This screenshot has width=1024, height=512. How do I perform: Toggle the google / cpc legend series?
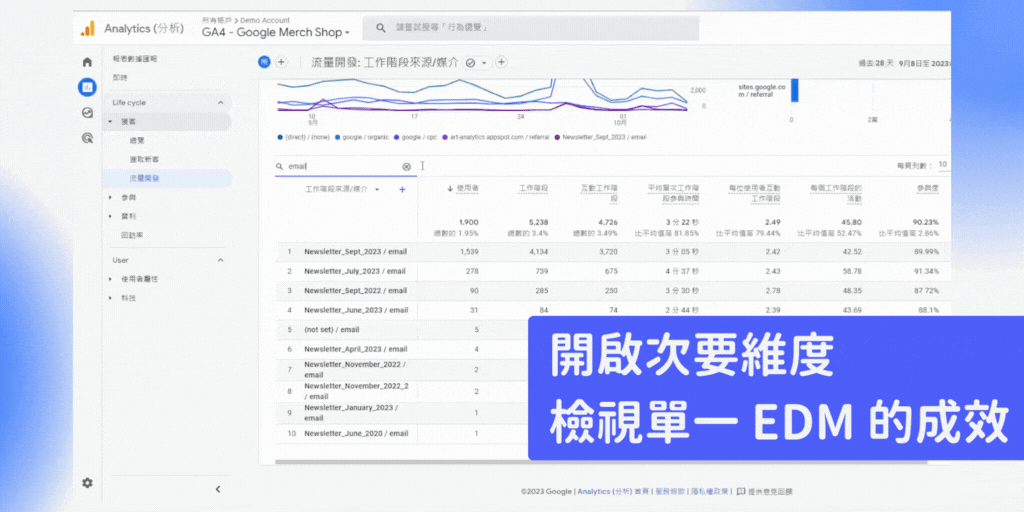click(414, 137)
